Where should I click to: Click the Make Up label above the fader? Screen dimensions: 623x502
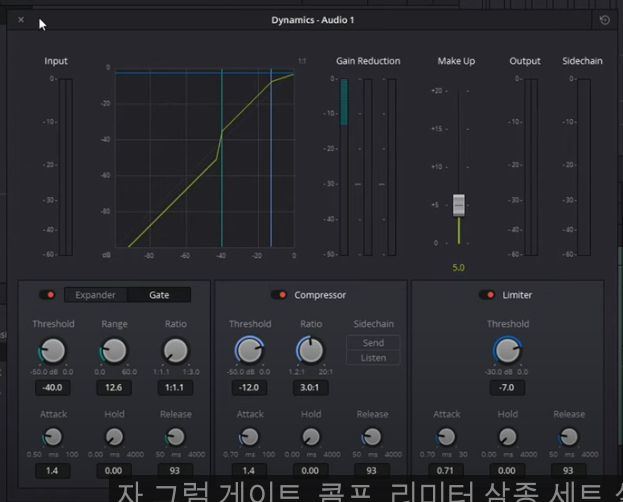tap(456, 61)
